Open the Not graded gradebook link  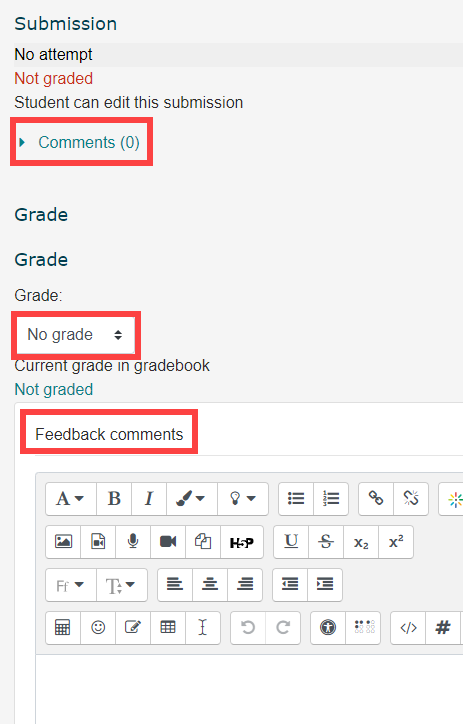pyautogui.click(x=54, y=389)
